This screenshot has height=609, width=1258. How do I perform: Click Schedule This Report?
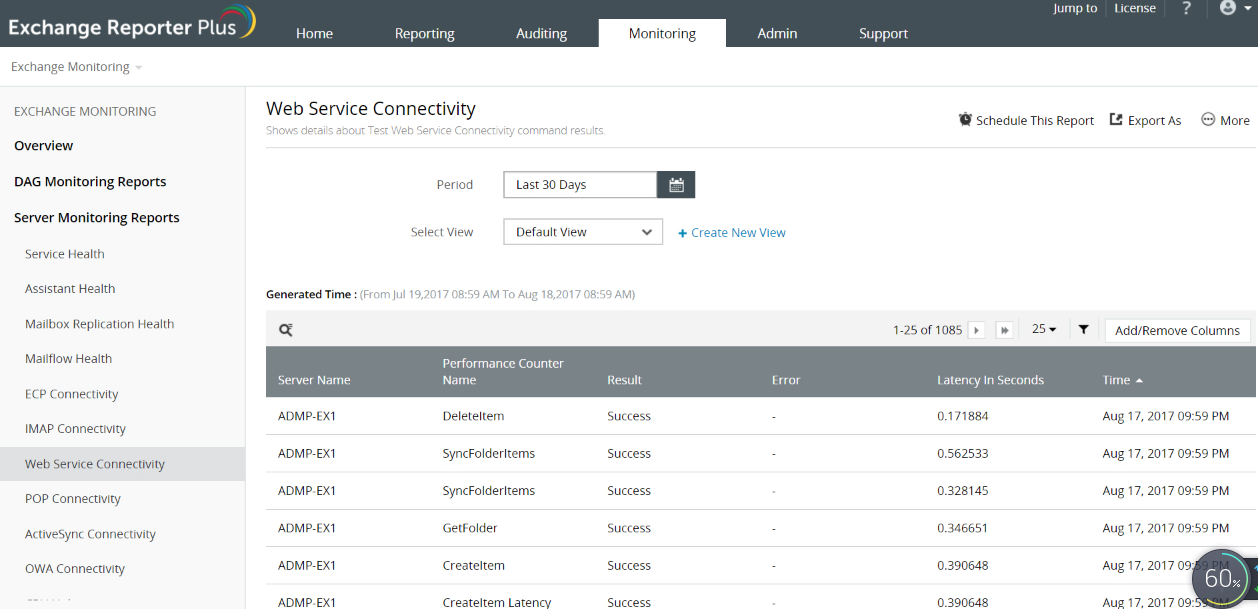(x=1026, y=120)
